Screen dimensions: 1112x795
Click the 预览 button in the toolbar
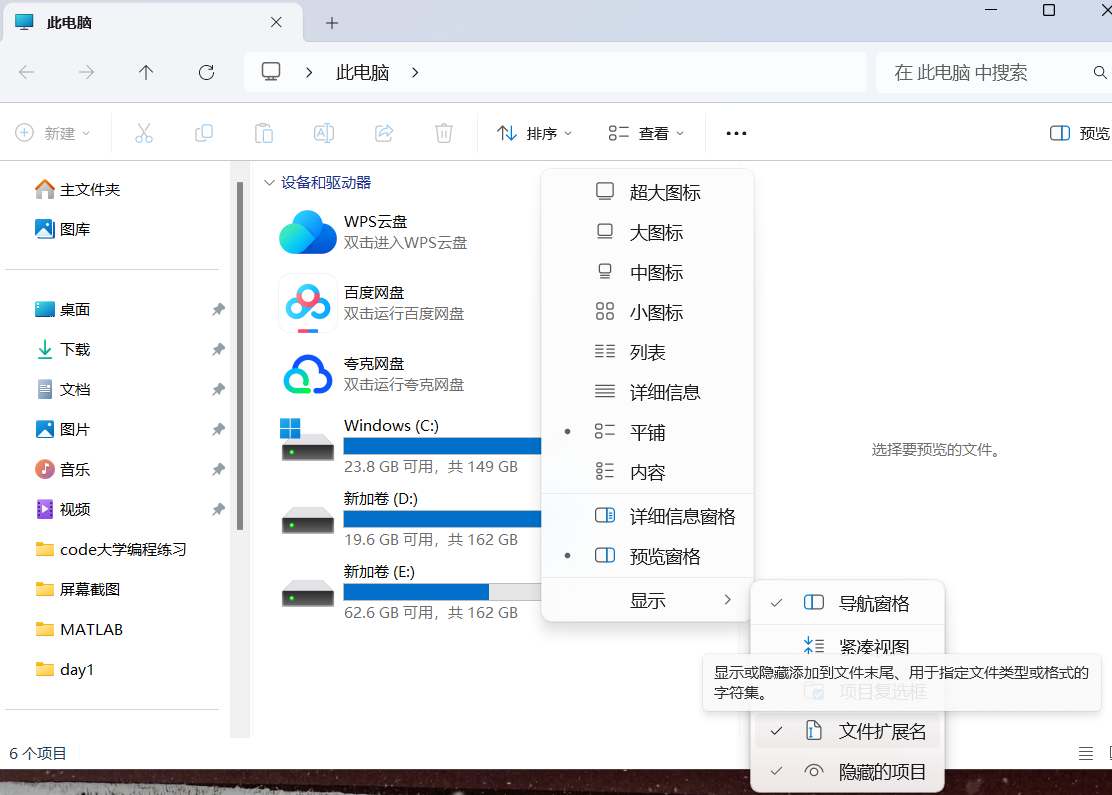click(1079, 133)
